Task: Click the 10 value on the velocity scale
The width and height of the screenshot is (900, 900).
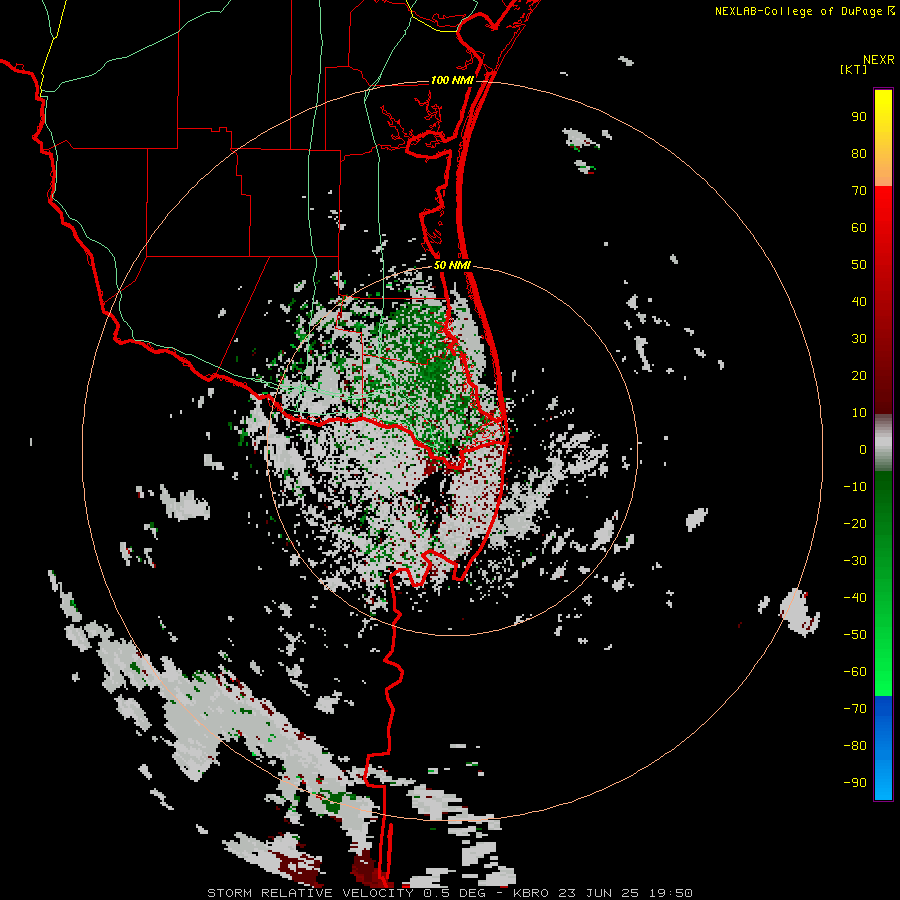Action: click(859, 413)
